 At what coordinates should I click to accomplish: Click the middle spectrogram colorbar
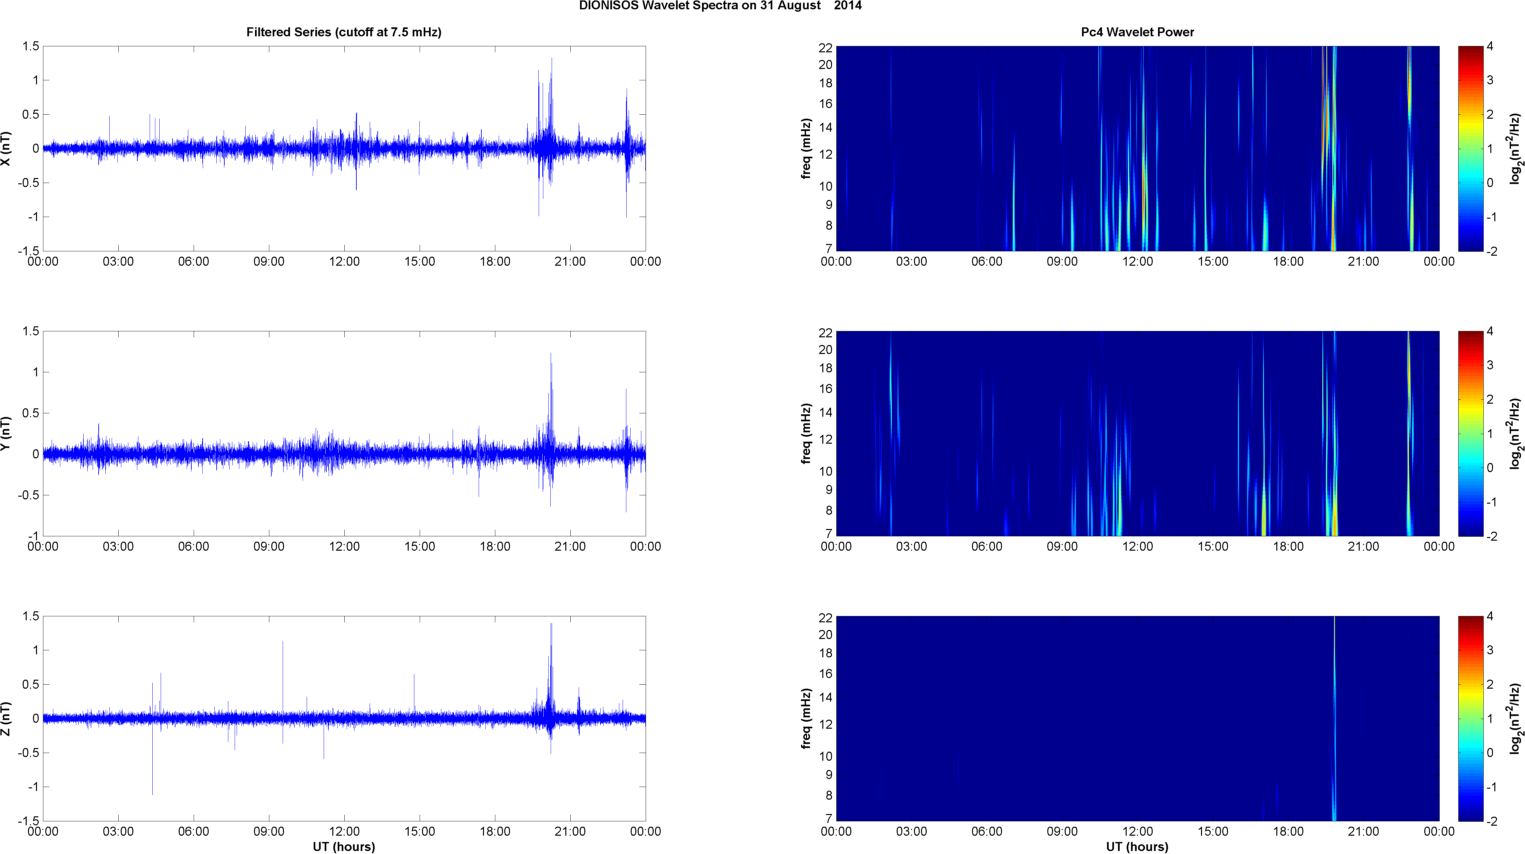[x=1470, y=433]
